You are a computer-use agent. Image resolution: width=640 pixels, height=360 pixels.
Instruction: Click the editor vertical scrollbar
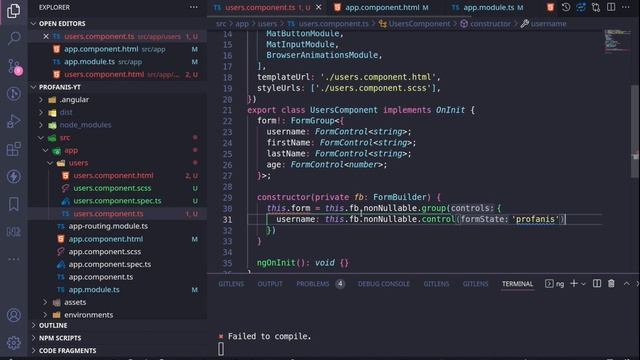tap(635, 131)
